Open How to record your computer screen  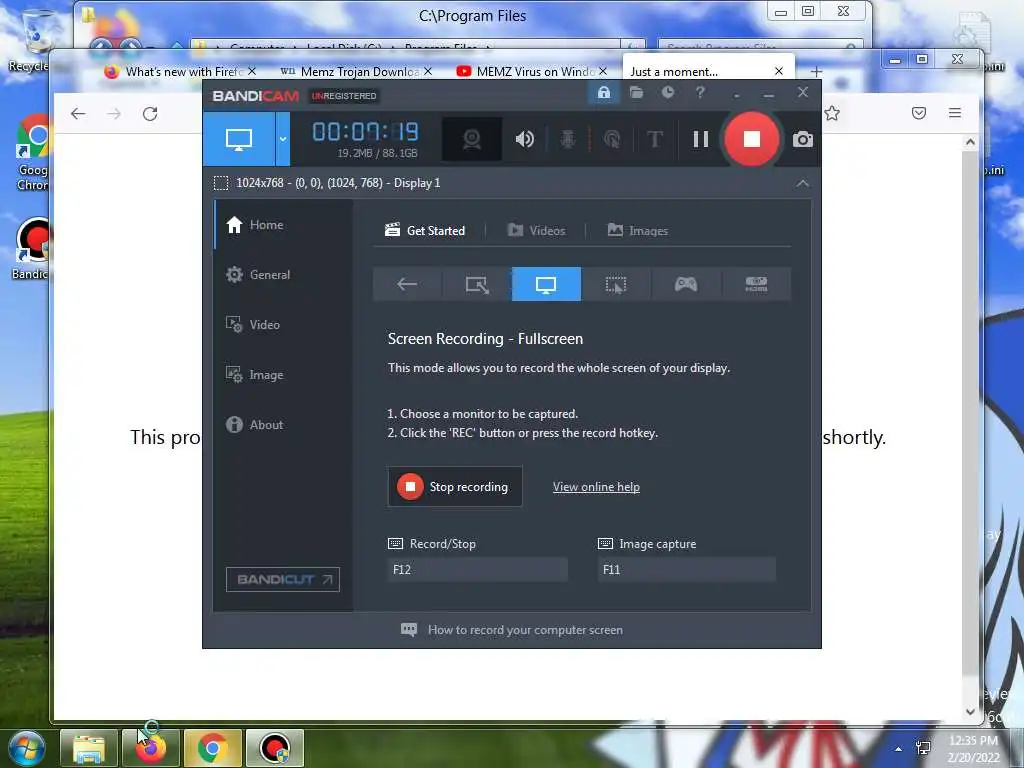[x=512, y=630]
